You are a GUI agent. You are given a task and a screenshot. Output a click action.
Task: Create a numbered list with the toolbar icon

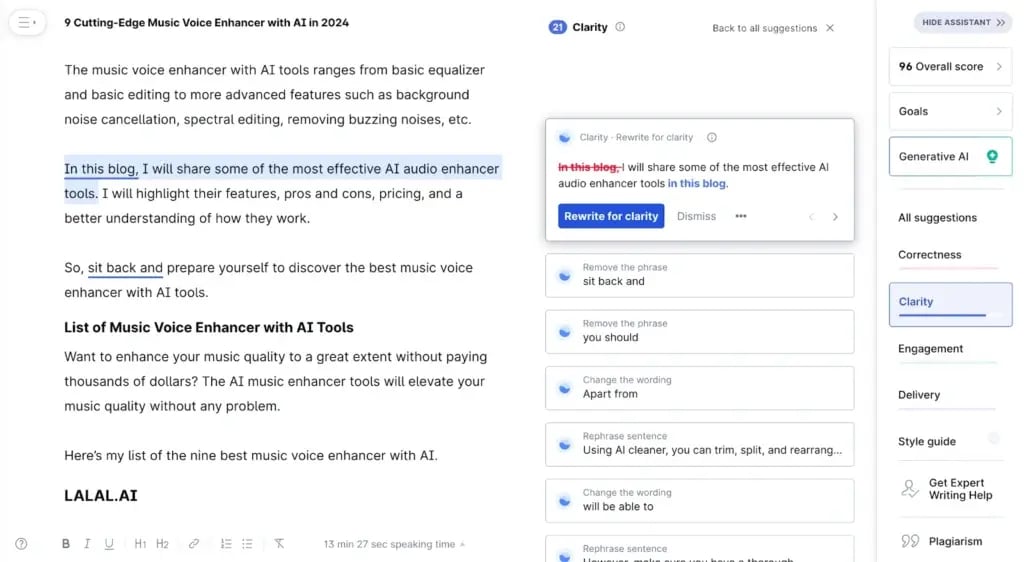pos(226,544)
